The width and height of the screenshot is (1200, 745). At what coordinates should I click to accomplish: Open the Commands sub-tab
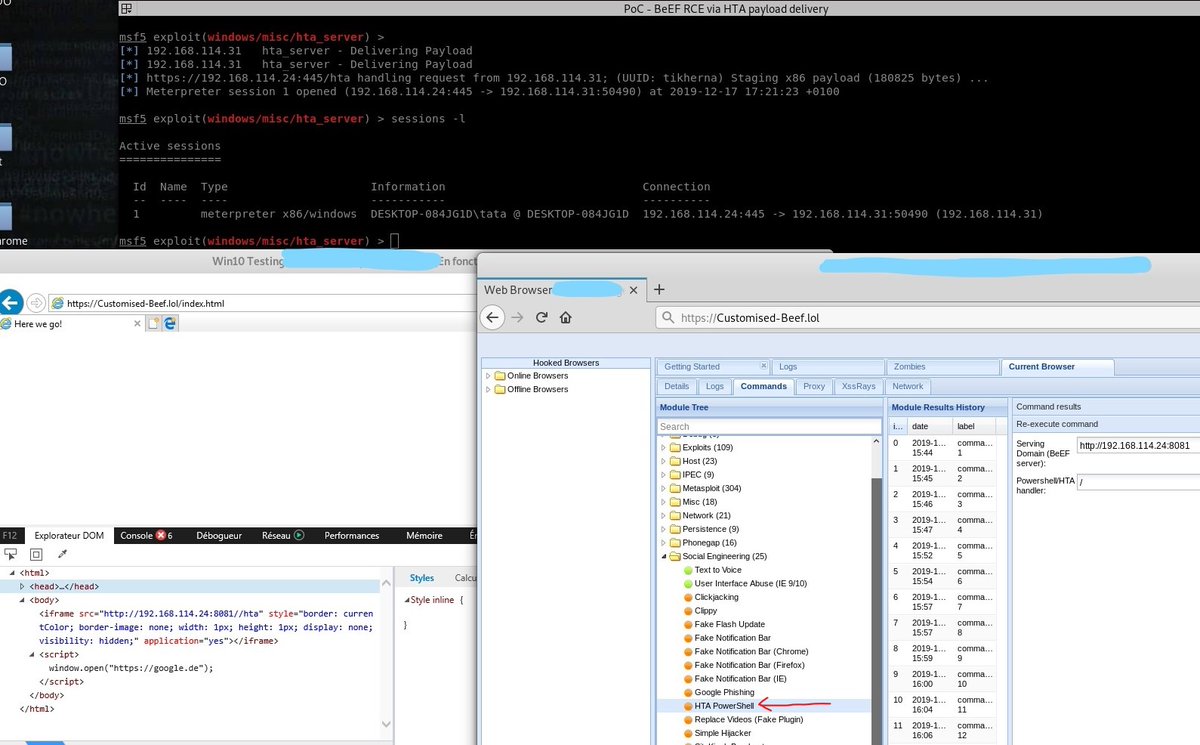[763, 386]
